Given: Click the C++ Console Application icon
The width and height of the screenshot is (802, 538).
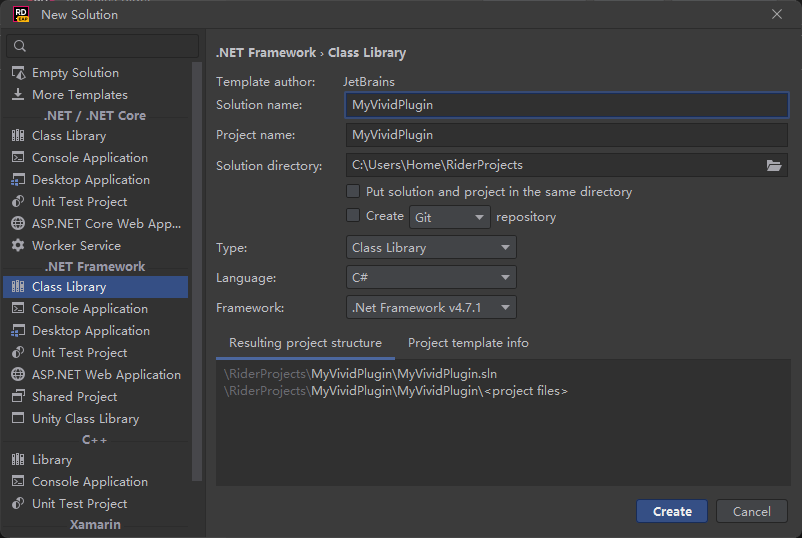Looking at the screenshot, I should [18, 481].
